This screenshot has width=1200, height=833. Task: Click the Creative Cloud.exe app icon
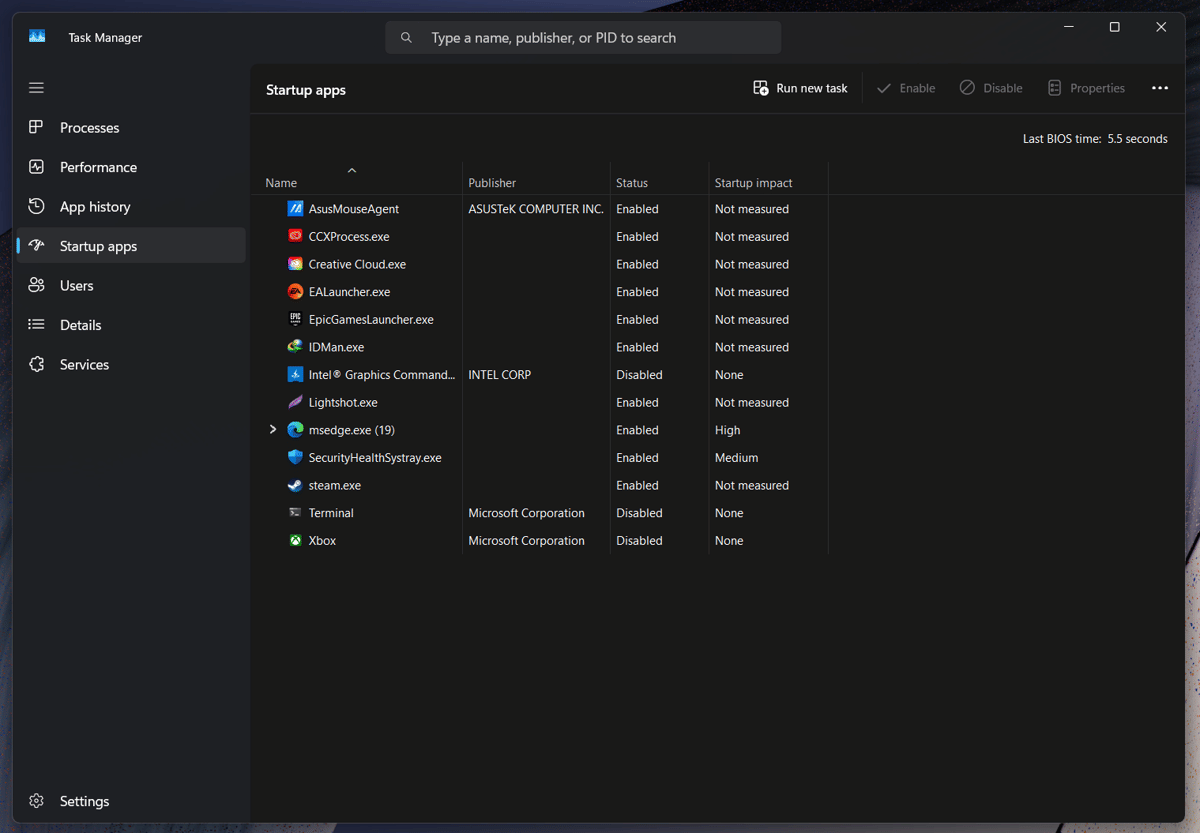pos(295,264)
